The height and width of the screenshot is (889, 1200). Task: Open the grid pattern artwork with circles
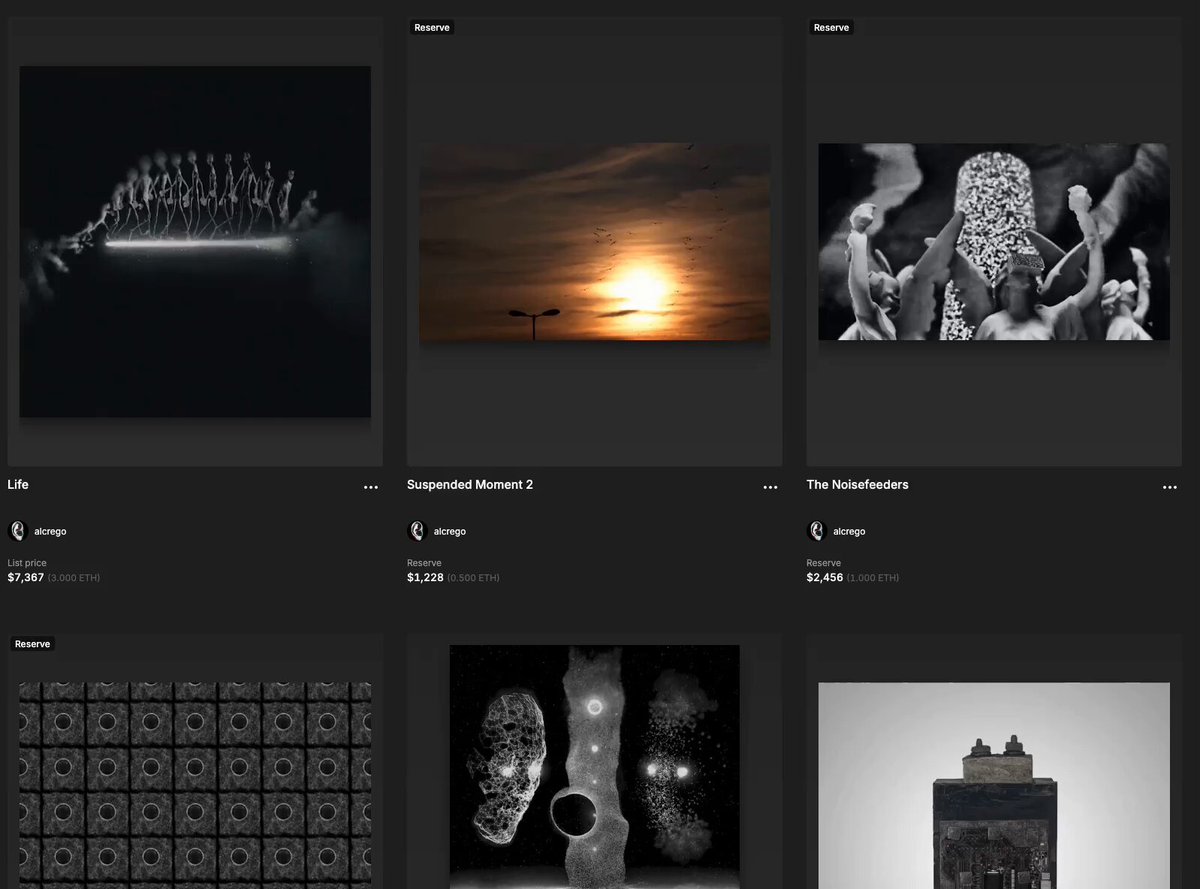click(x=195, y=785)
